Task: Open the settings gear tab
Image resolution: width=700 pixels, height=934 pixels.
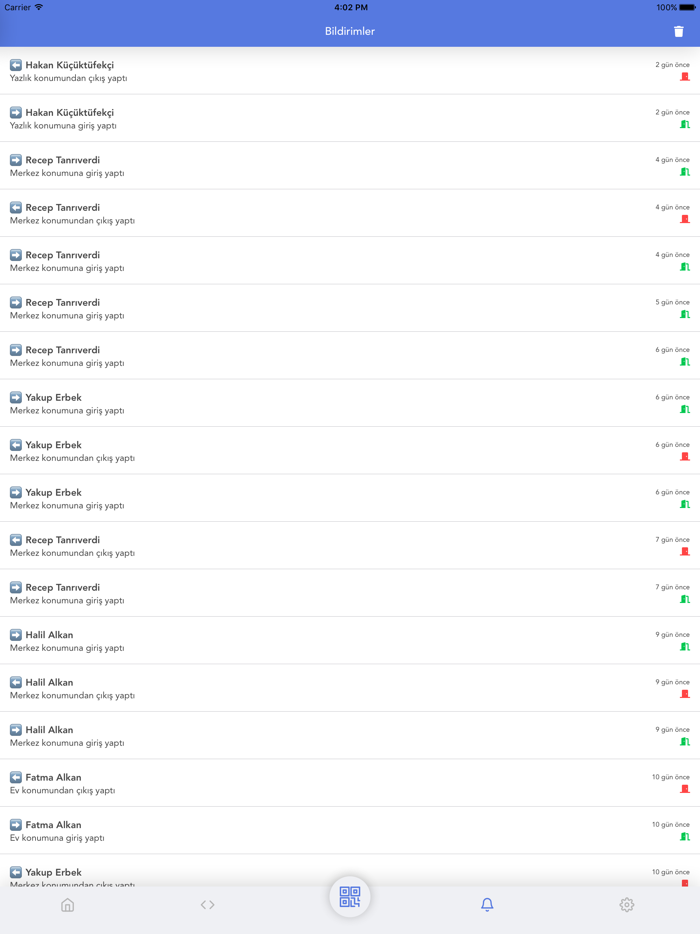Action: (627, 905)
